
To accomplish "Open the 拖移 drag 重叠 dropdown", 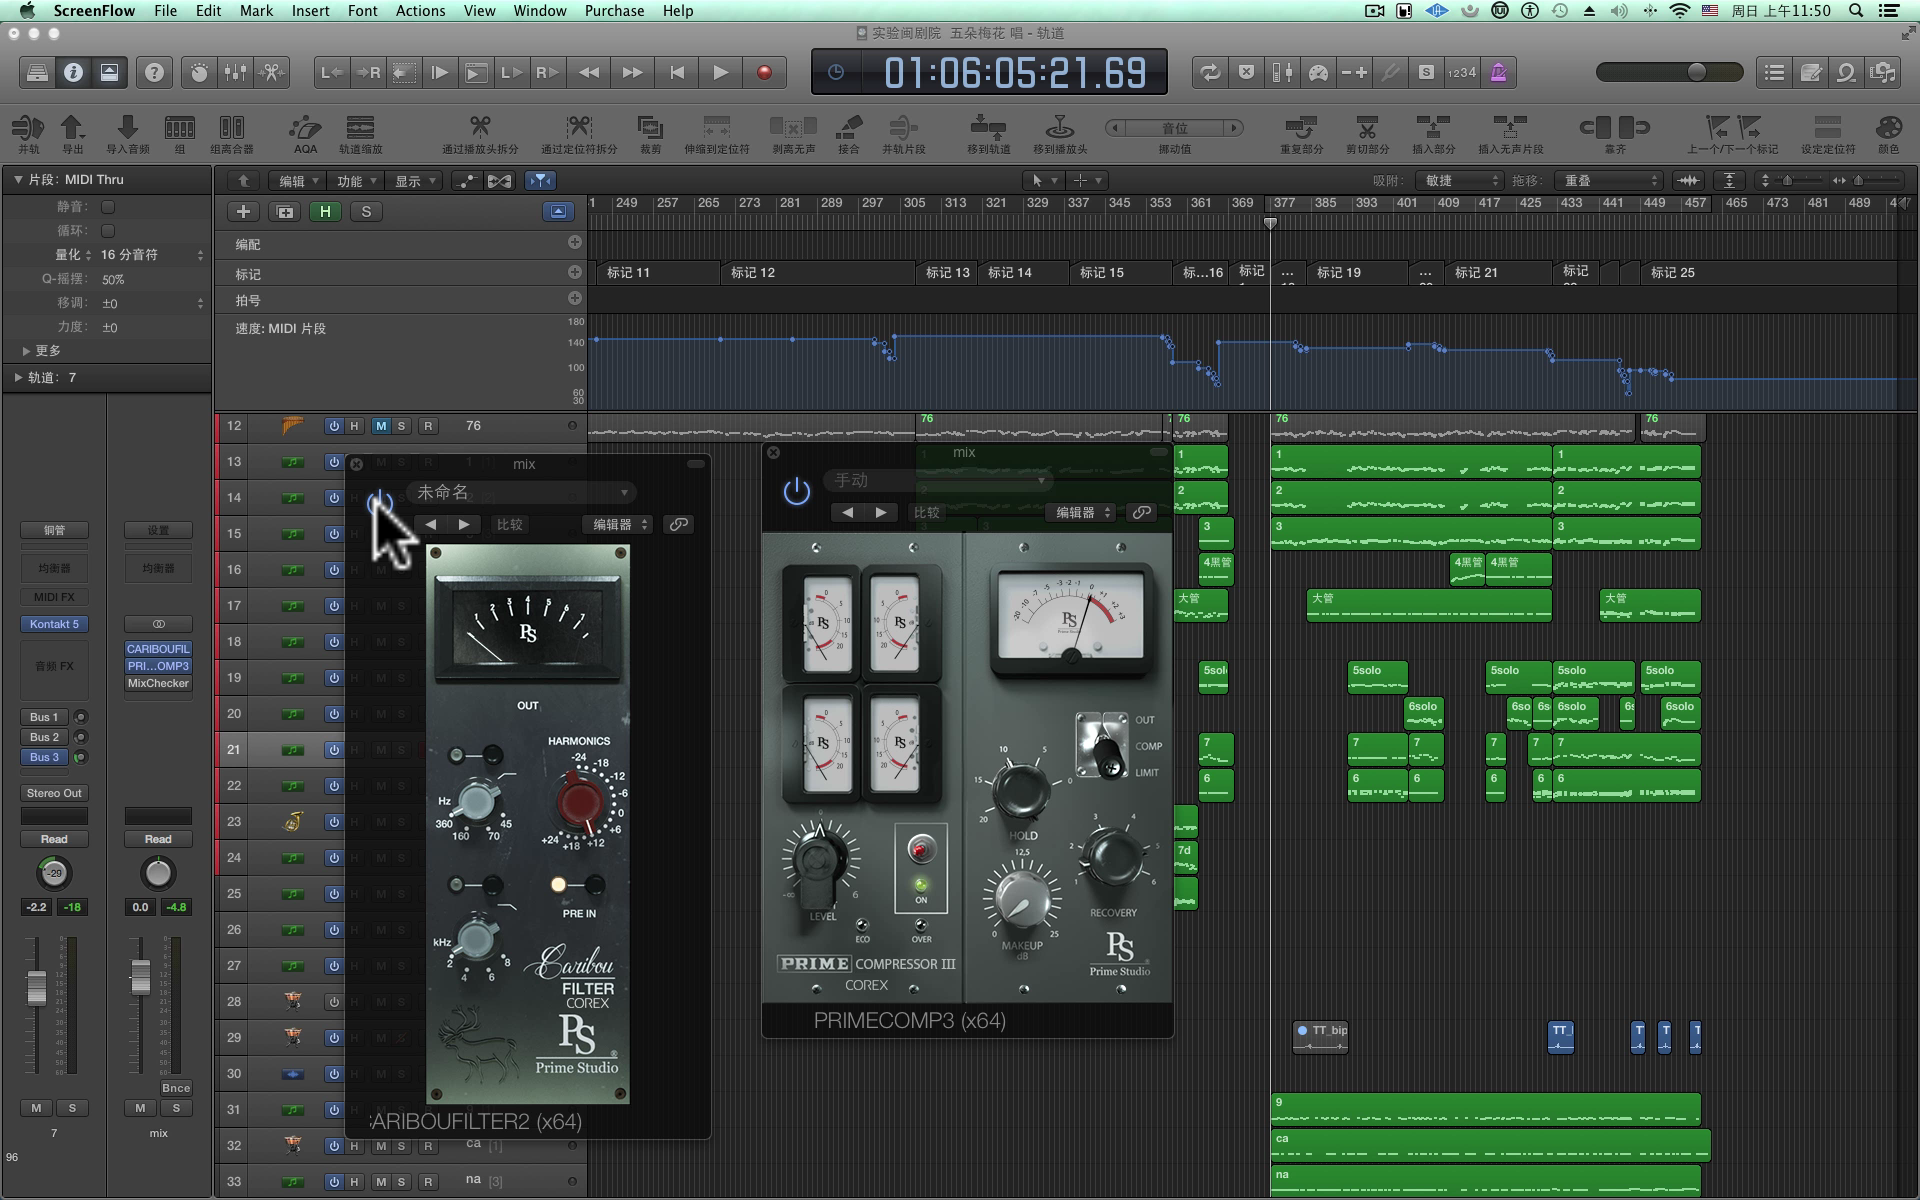I will pyautogui.click(x=1609, y=181).
